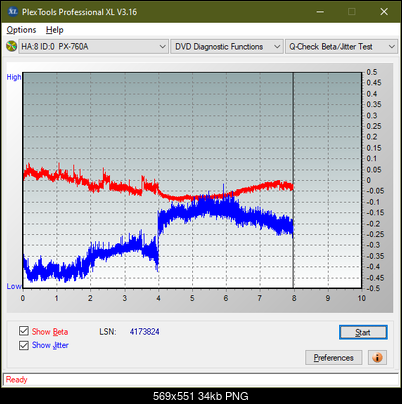Click the PlexTools XL logo in the title bar
This screenshot has width=402, height=404.
[x=12, y=12]
